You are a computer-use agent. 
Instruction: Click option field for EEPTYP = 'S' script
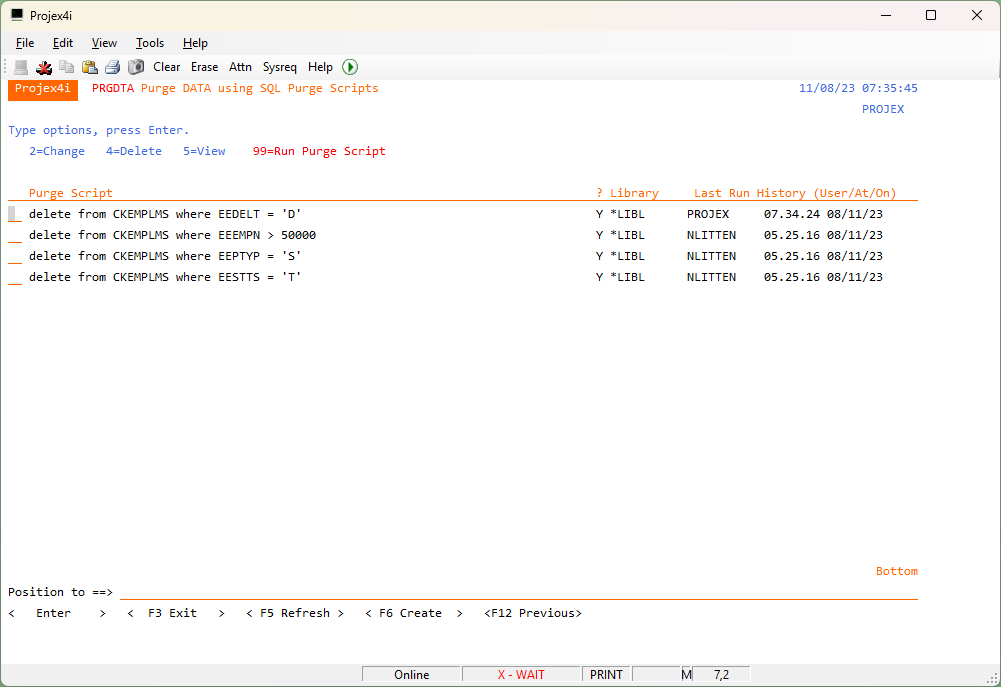coord(15,256)
